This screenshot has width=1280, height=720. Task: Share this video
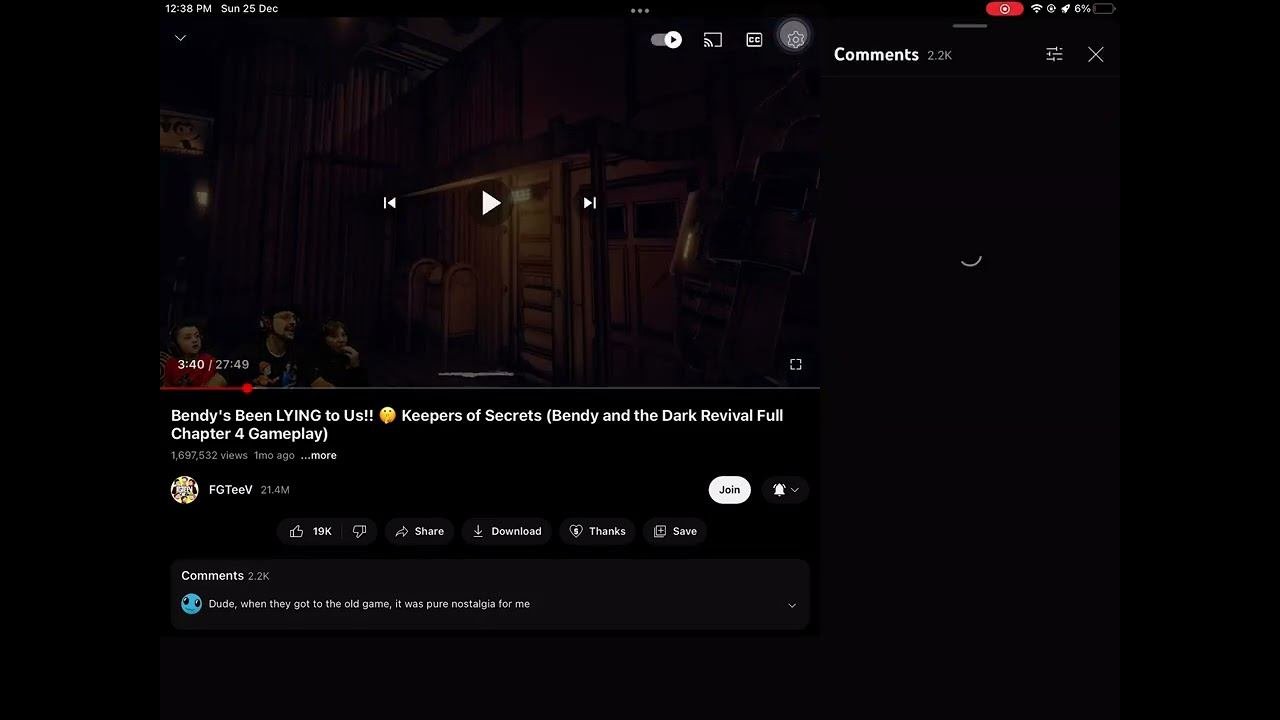pyautogui.click(x=420, y=532)
